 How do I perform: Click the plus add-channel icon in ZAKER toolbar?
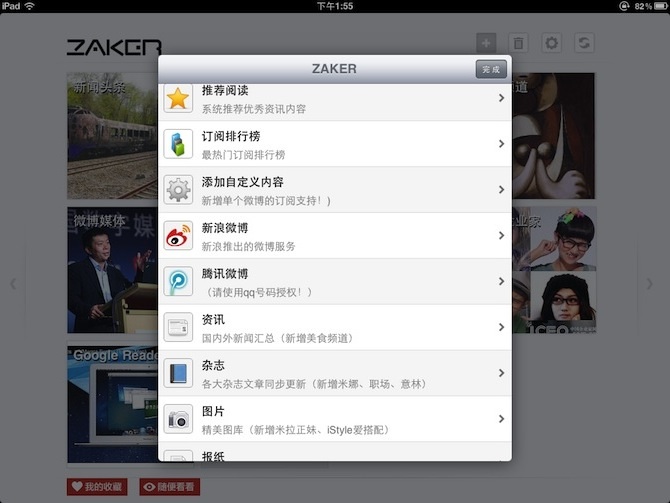(486, 43)
